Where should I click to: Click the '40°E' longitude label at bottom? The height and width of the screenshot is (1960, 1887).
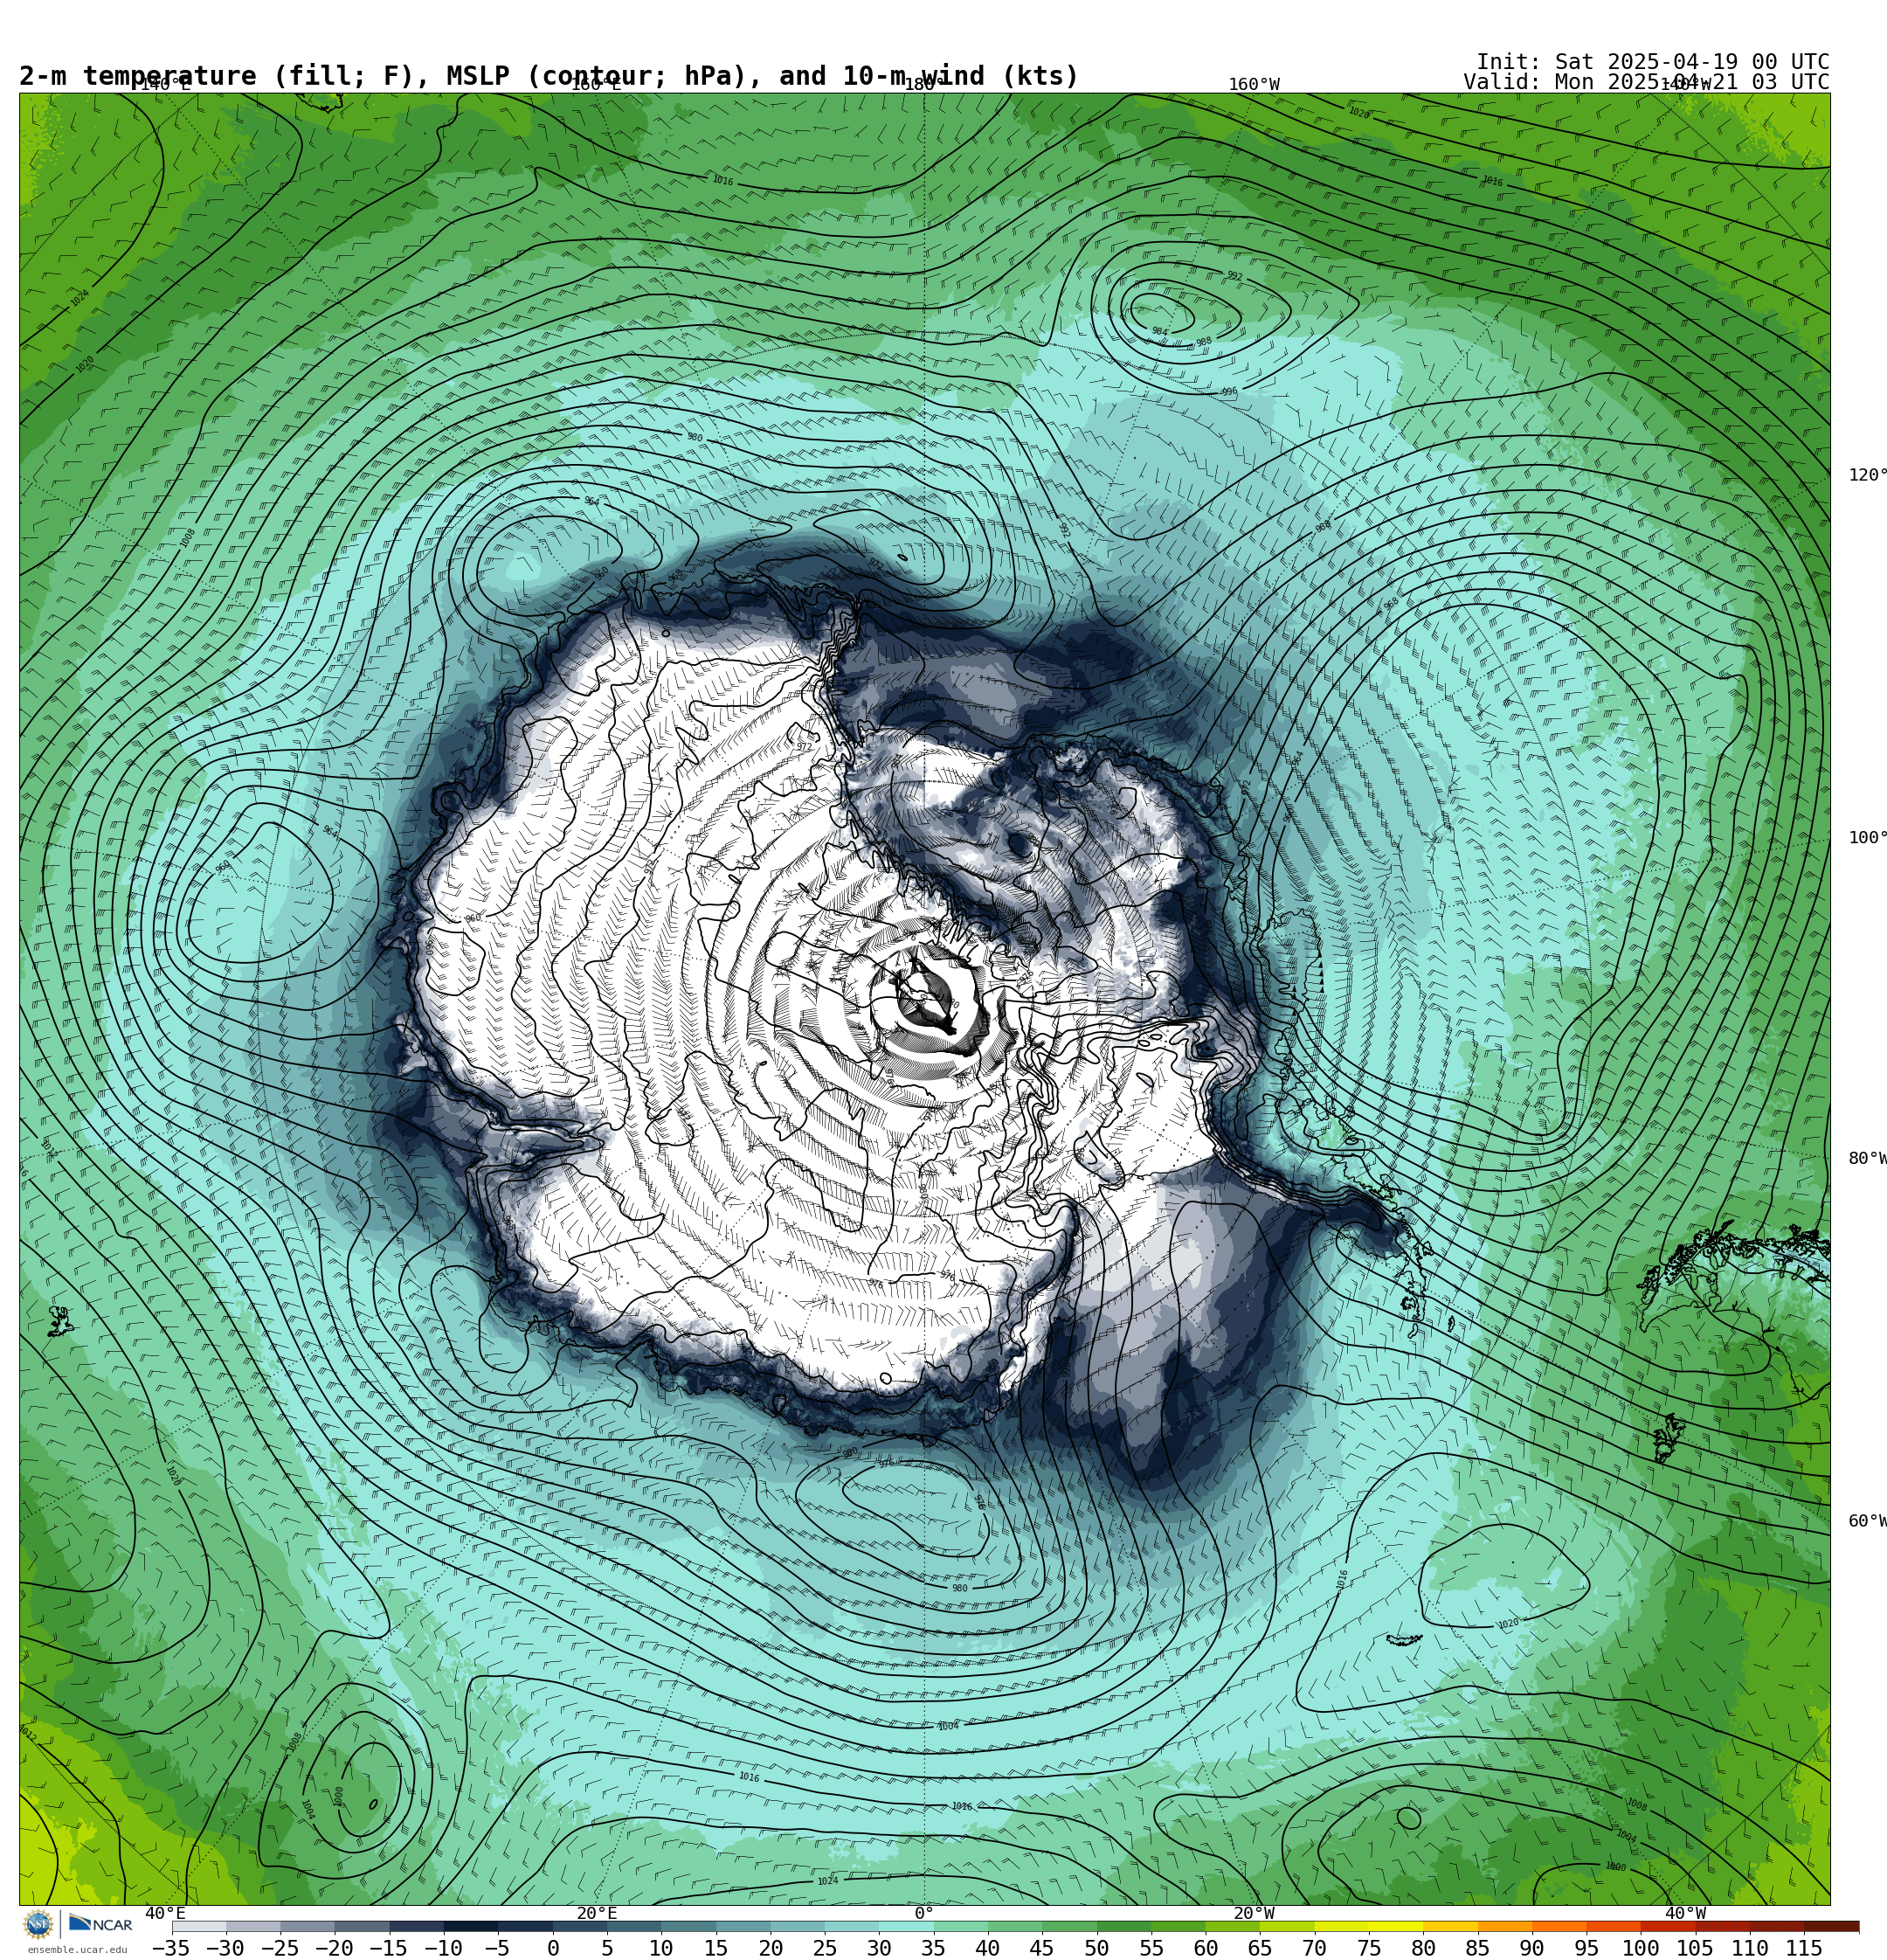[x=165, y=1913]
